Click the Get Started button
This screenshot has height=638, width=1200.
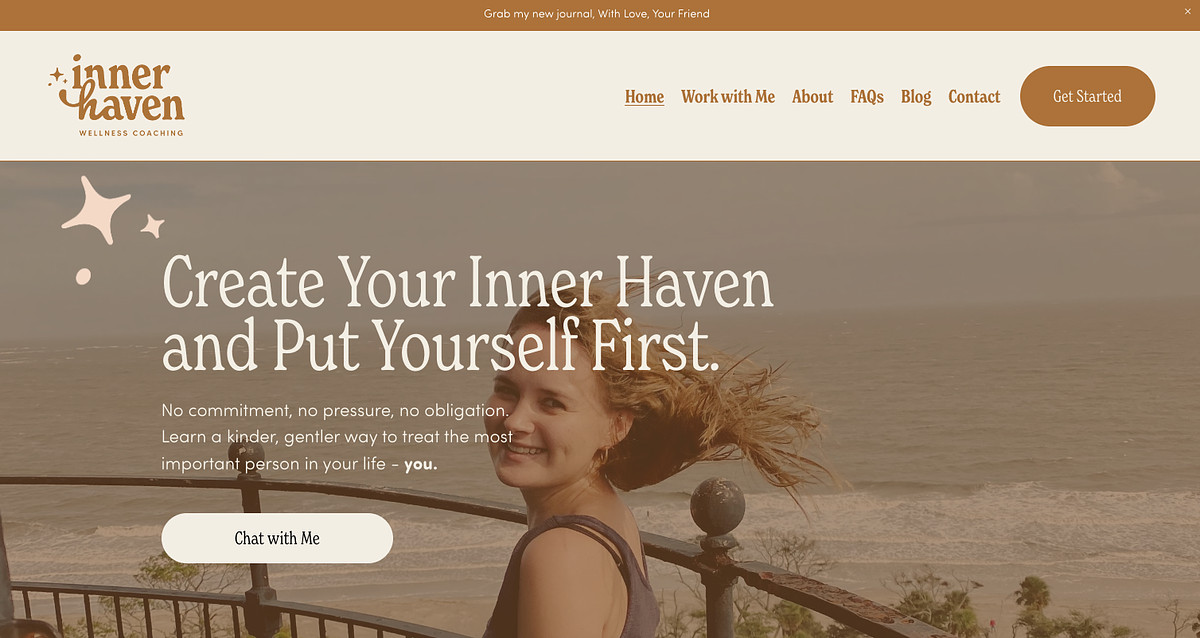click(1087, 96)
